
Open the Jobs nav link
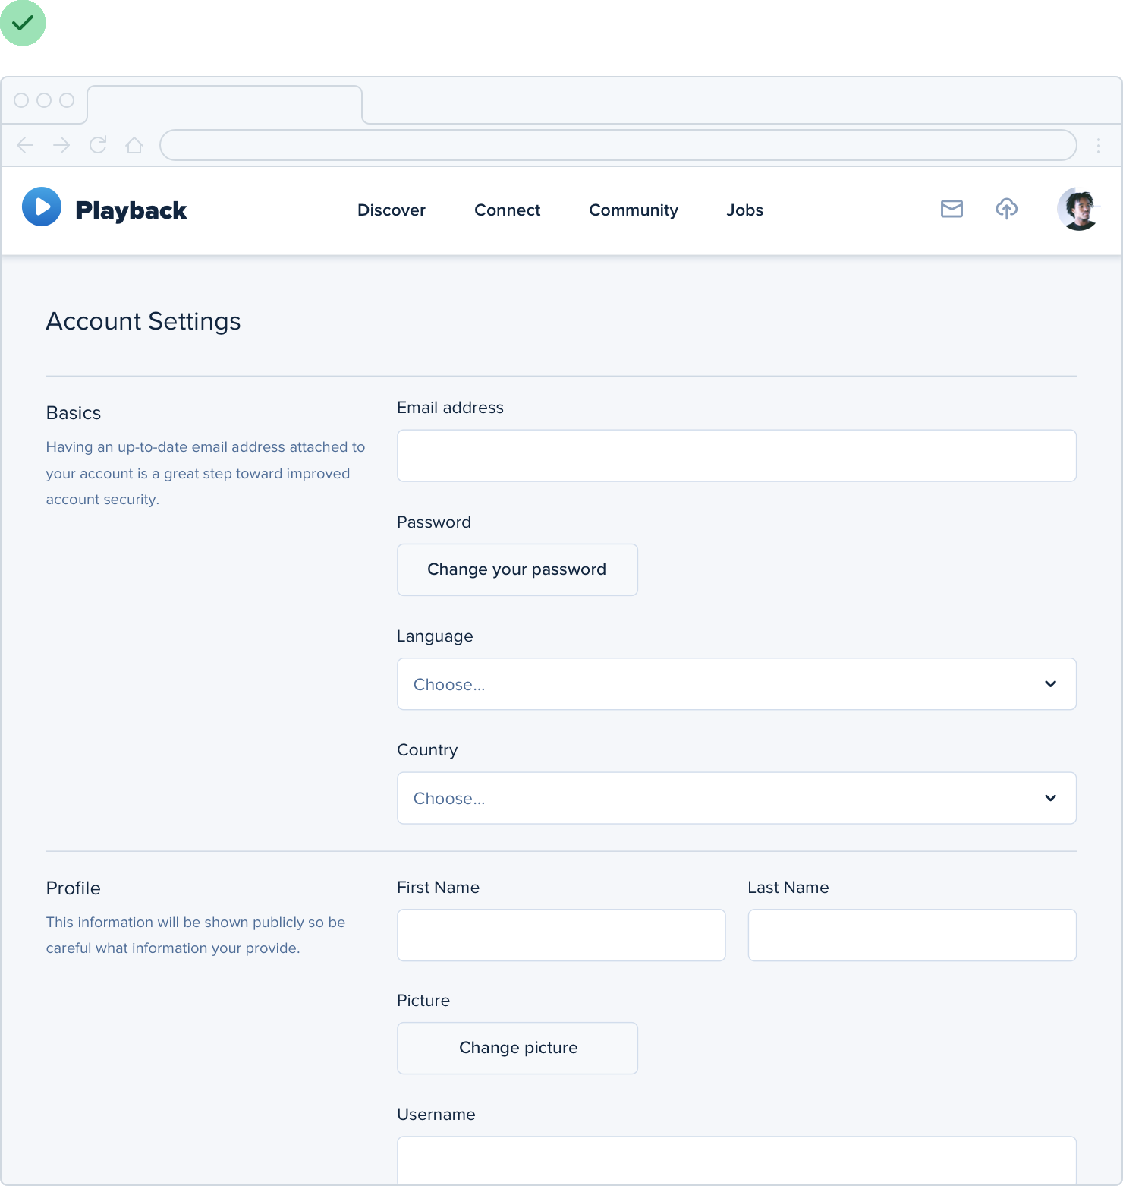(x=745, y=210)
